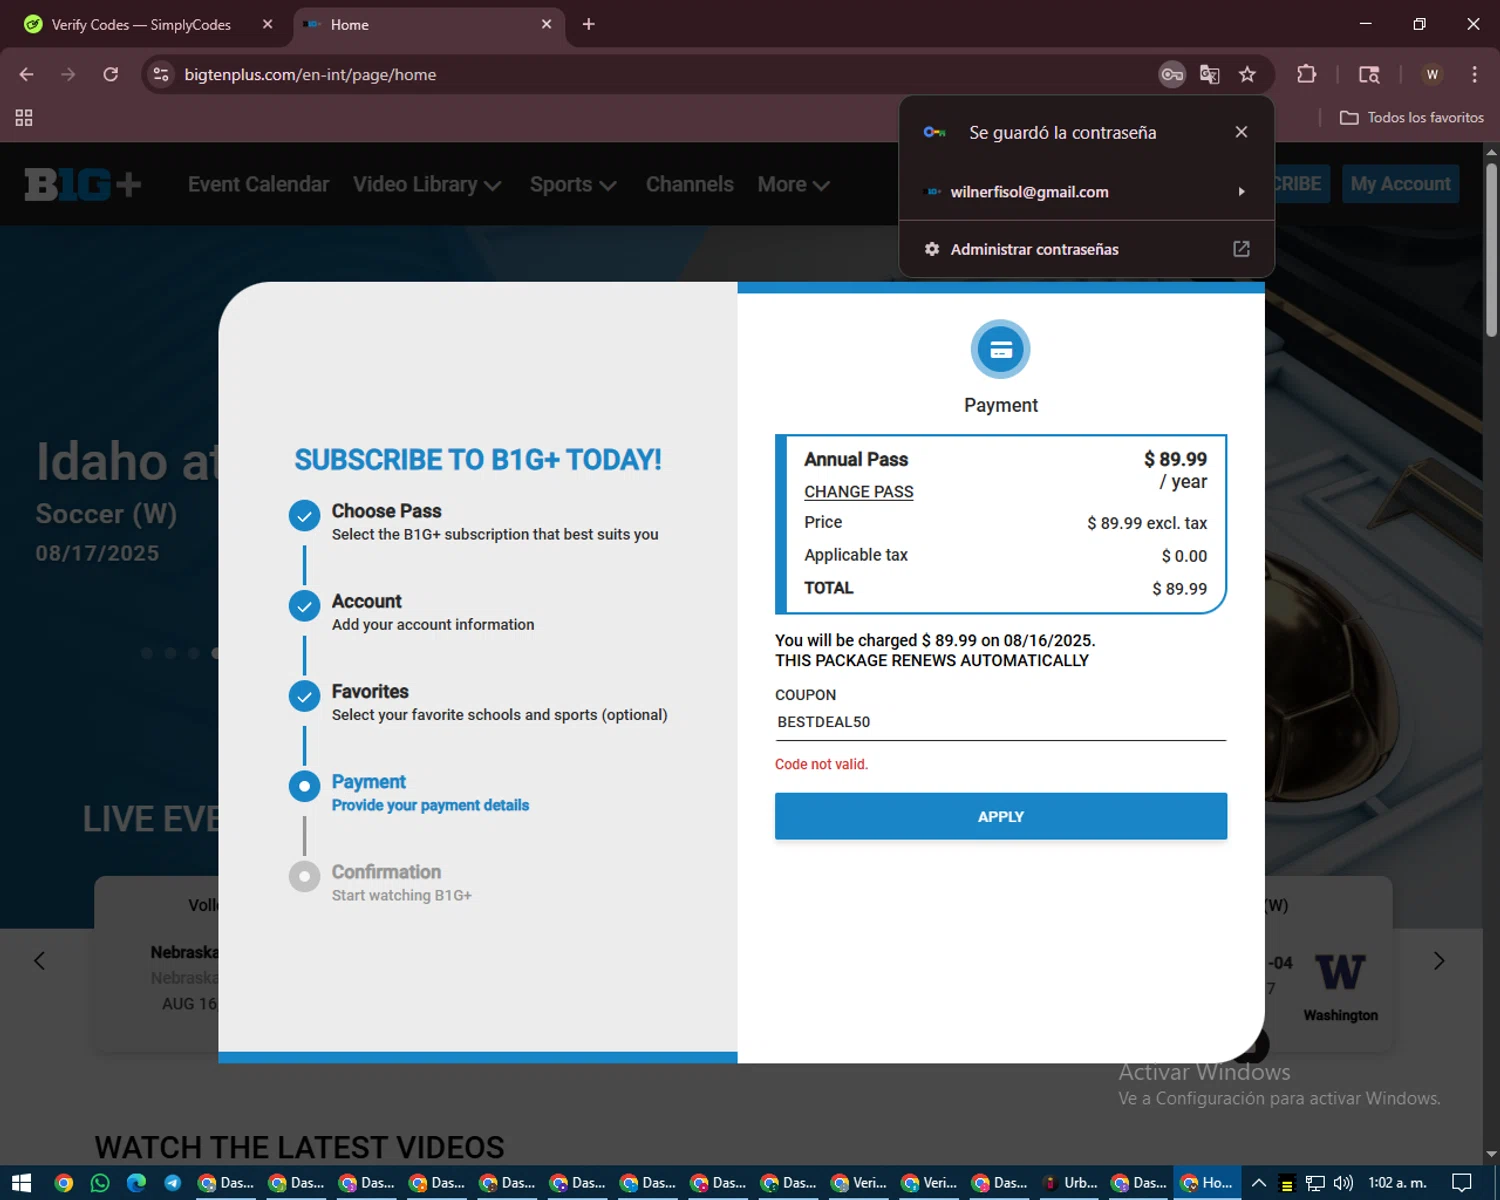Open site information icon in address bar
The image size is (1500, 1200).
[x=161, y=75]
